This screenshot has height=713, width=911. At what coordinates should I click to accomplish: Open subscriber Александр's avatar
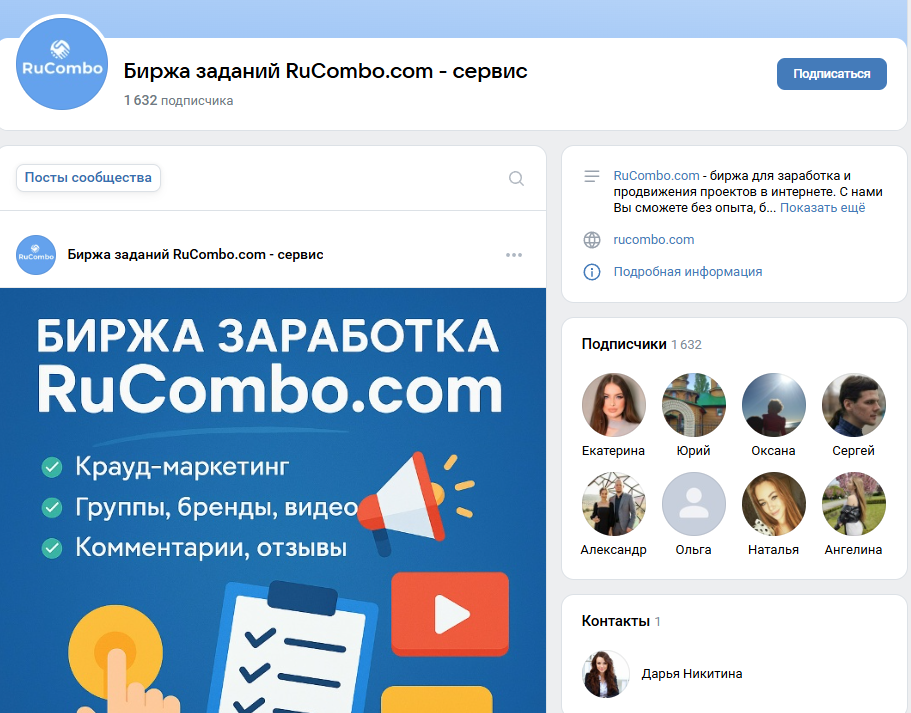(x=614, y=503)
